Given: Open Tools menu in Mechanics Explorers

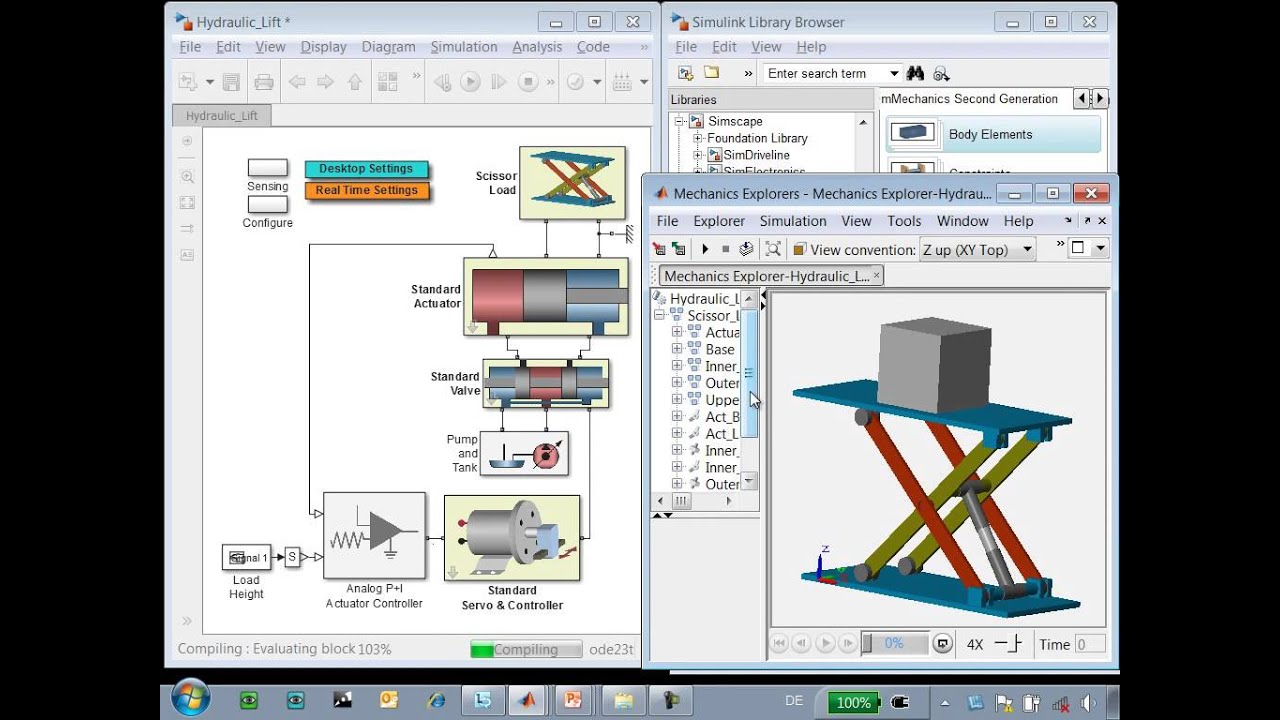Looking at the screenshot, I should click(904, 221).
